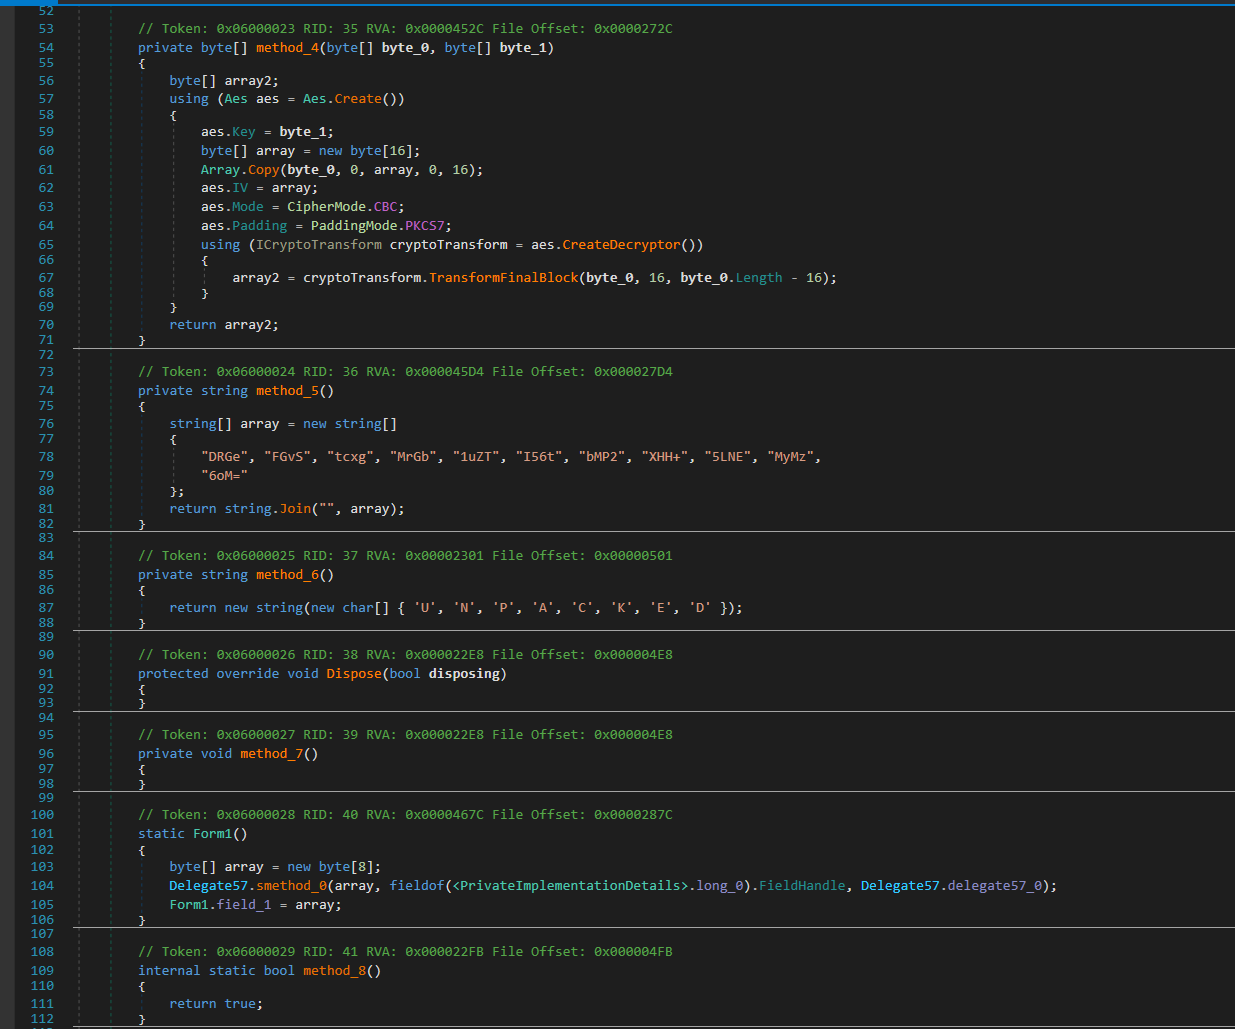1235x1029 pixels.
Task: Click line number 78 in the gutter
Action: pyautogui.click(x=46, y=457)
